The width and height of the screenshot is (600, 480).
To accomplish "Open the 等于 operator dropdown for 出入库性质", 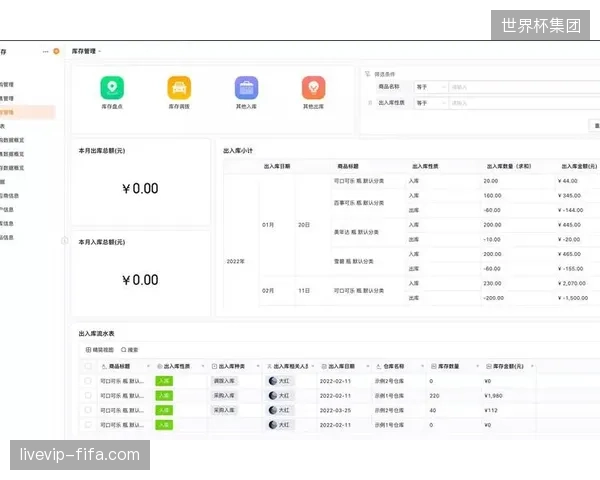I will (x=430, y=103).
